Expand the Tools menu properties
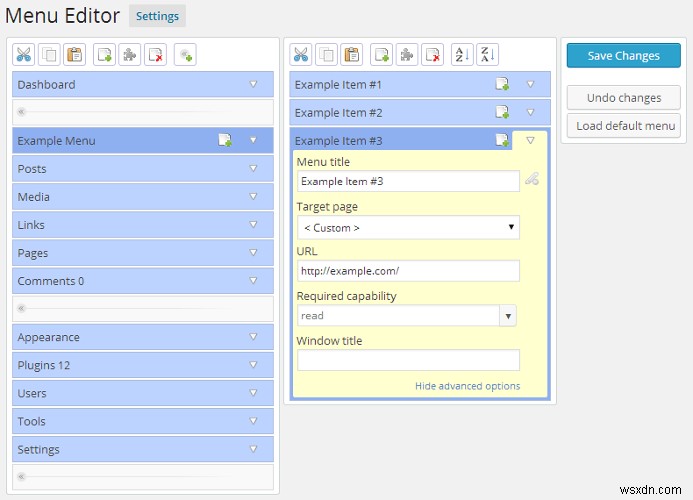The height and width of the screenshot is (500, 693). 253,421
